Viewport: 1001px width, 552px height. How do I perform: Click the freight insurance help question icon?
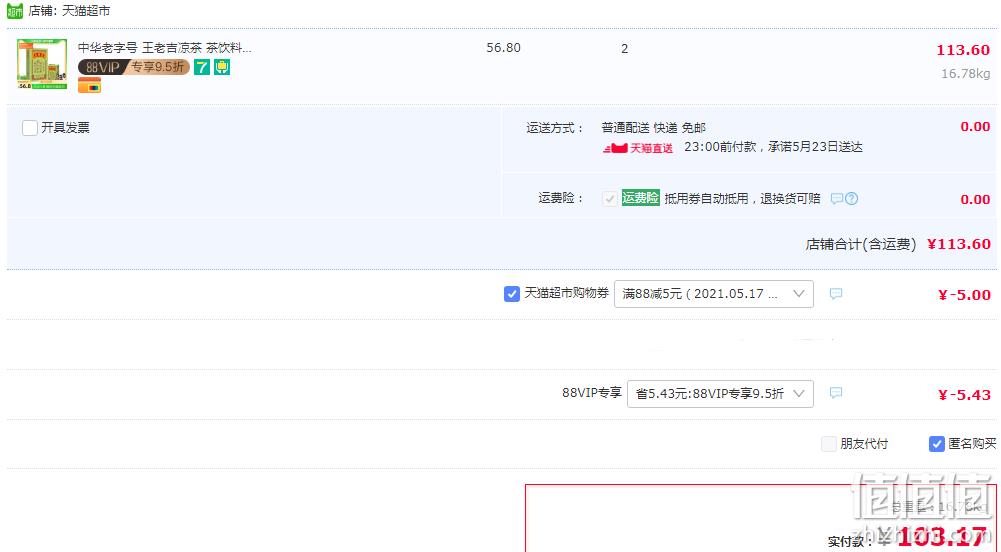click(x=851, y=198)
